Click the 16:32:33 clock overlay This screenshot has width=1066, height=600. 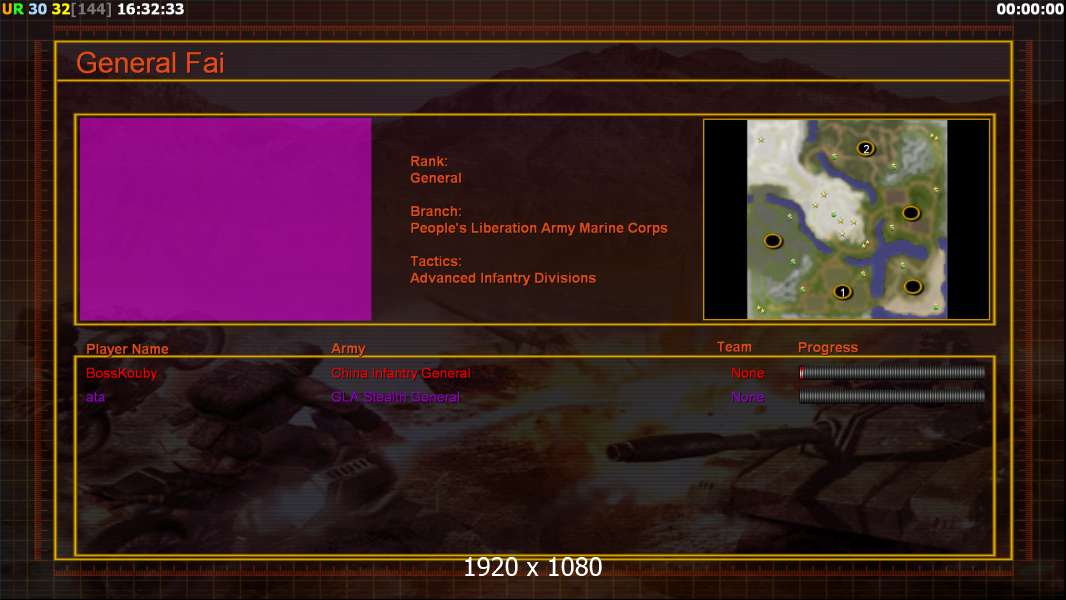[x=150, y=10]
